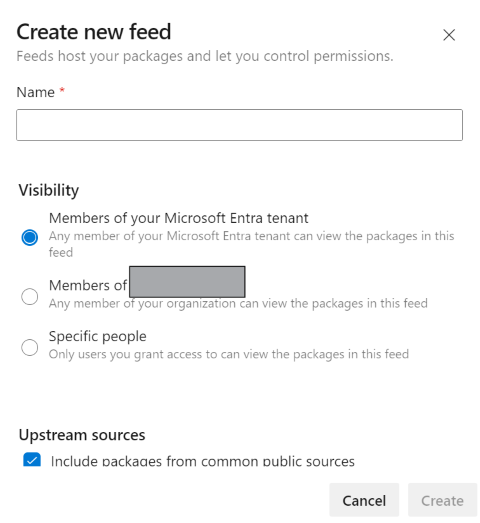This screenshot has width=480, height=523.
Task: Click the Create button
Action: [442, 500]
